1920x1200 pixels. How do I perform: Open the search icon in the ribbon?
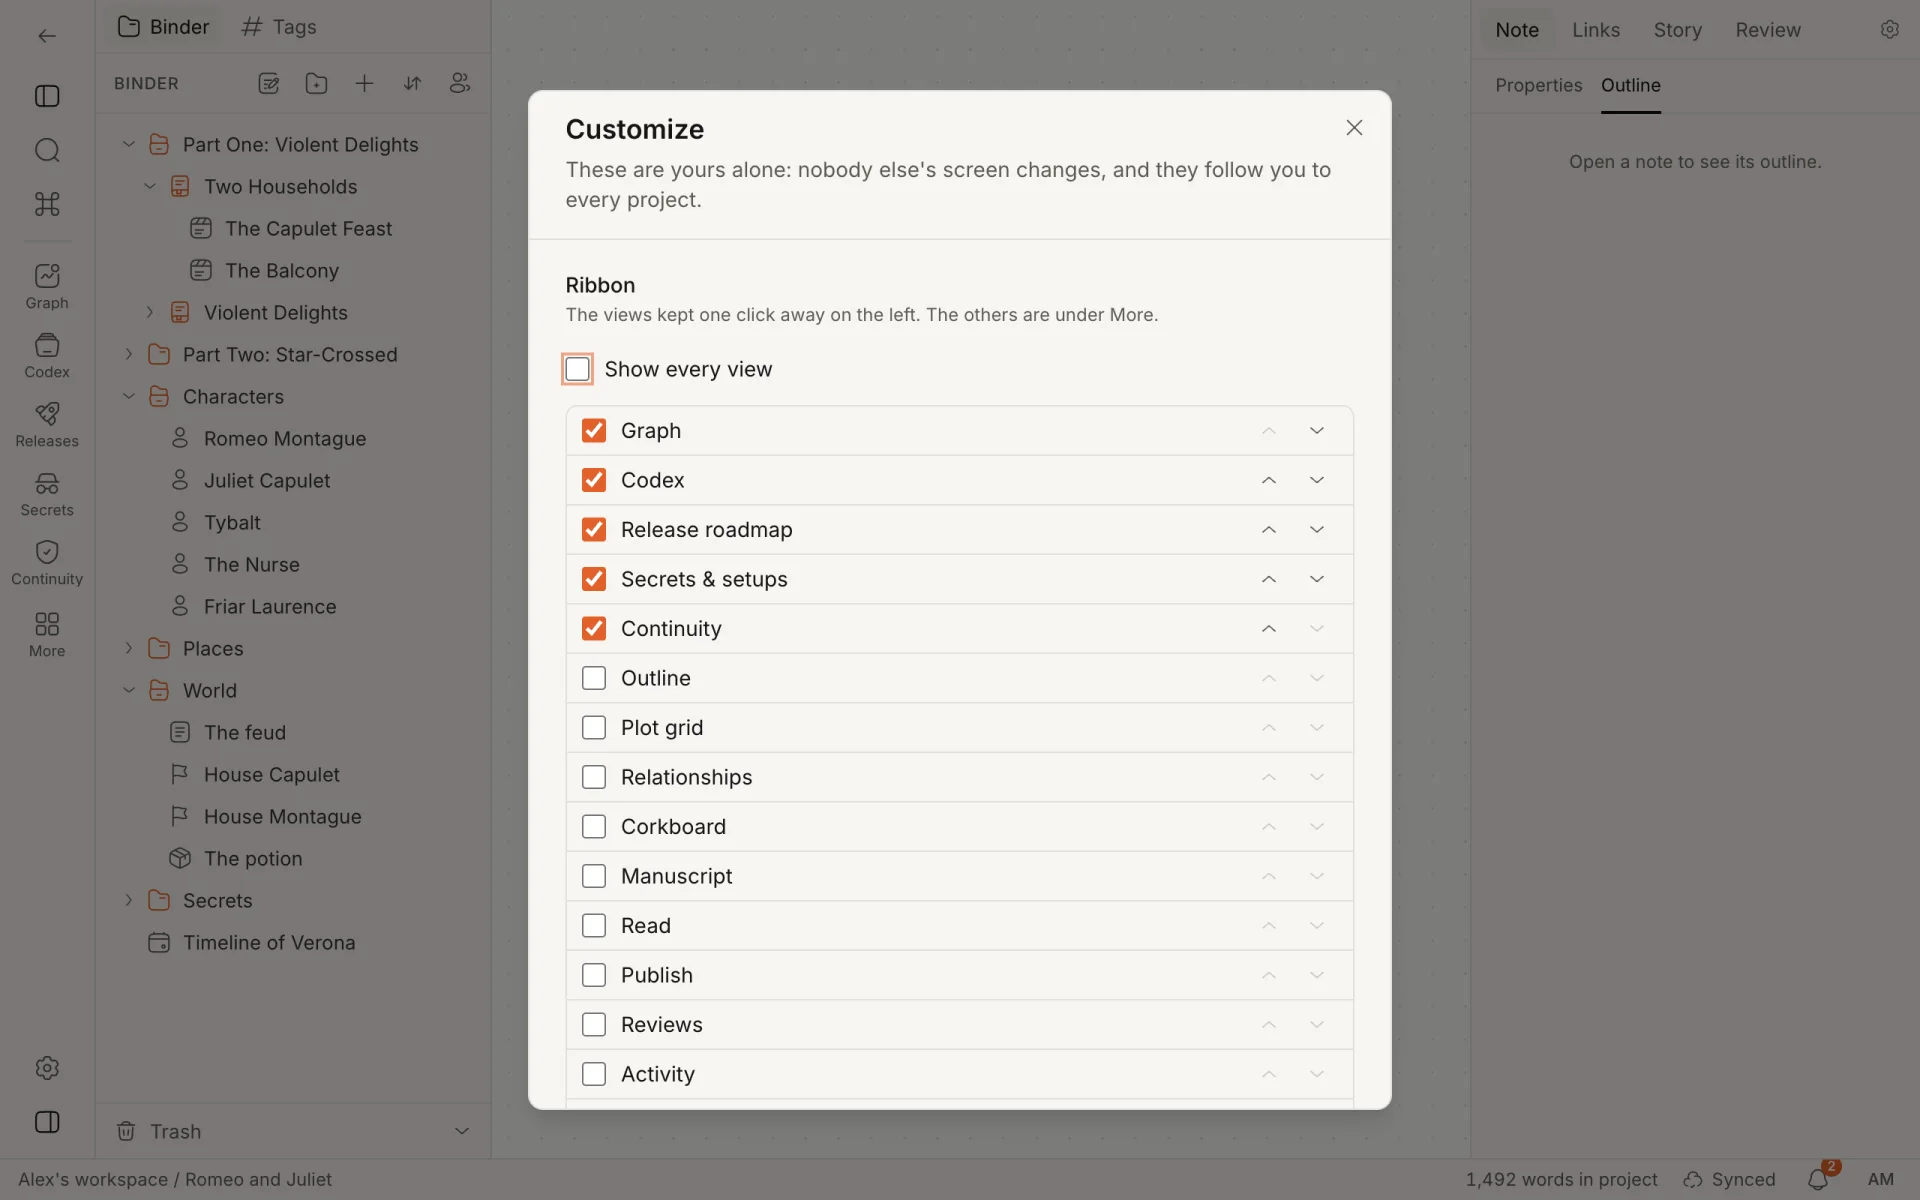[x=47, y=150]
